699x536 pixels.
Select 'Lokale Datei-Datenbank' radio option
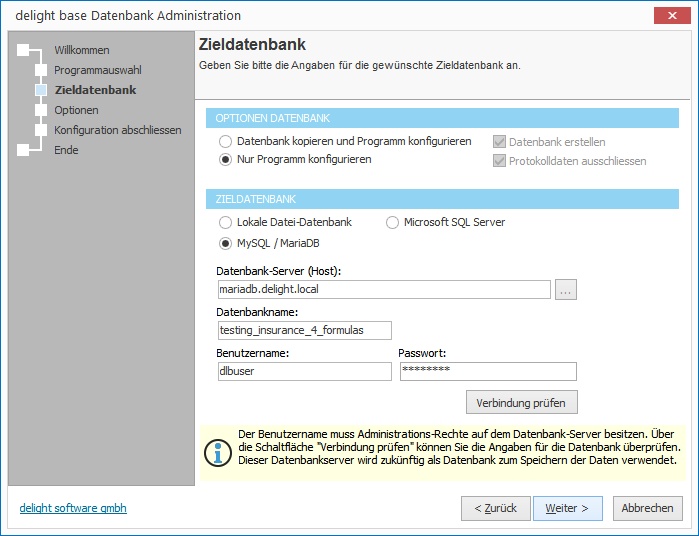(226, 222)
